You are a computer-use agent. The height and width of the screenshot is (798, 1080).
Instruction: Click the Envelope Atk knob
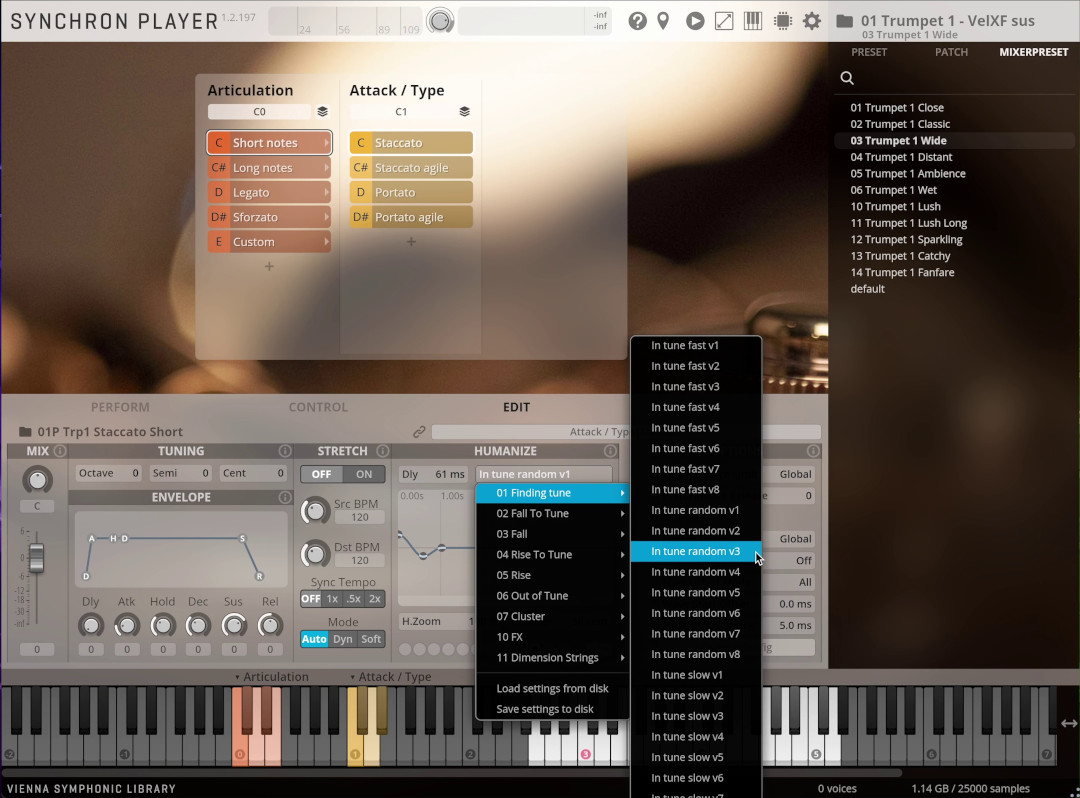(x=127, y=625)
